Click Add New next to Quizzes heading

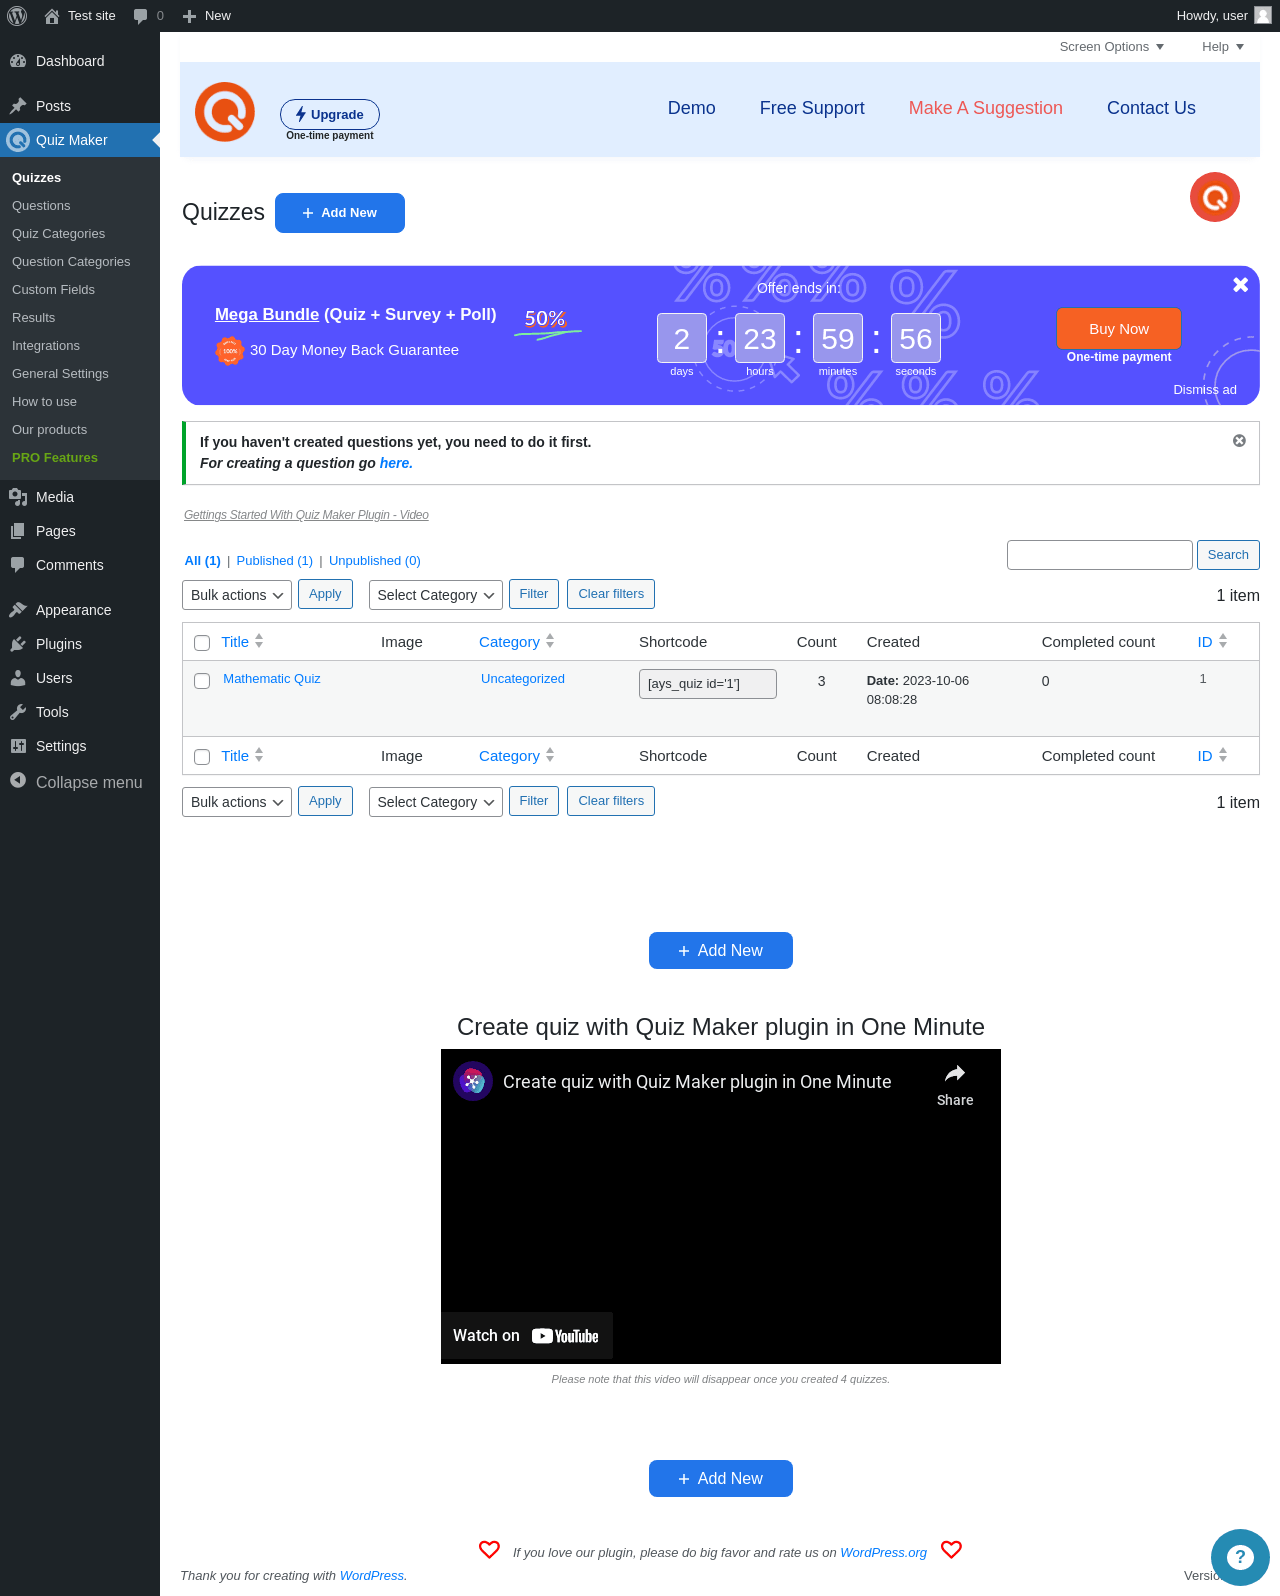click(x=340, y=213)
